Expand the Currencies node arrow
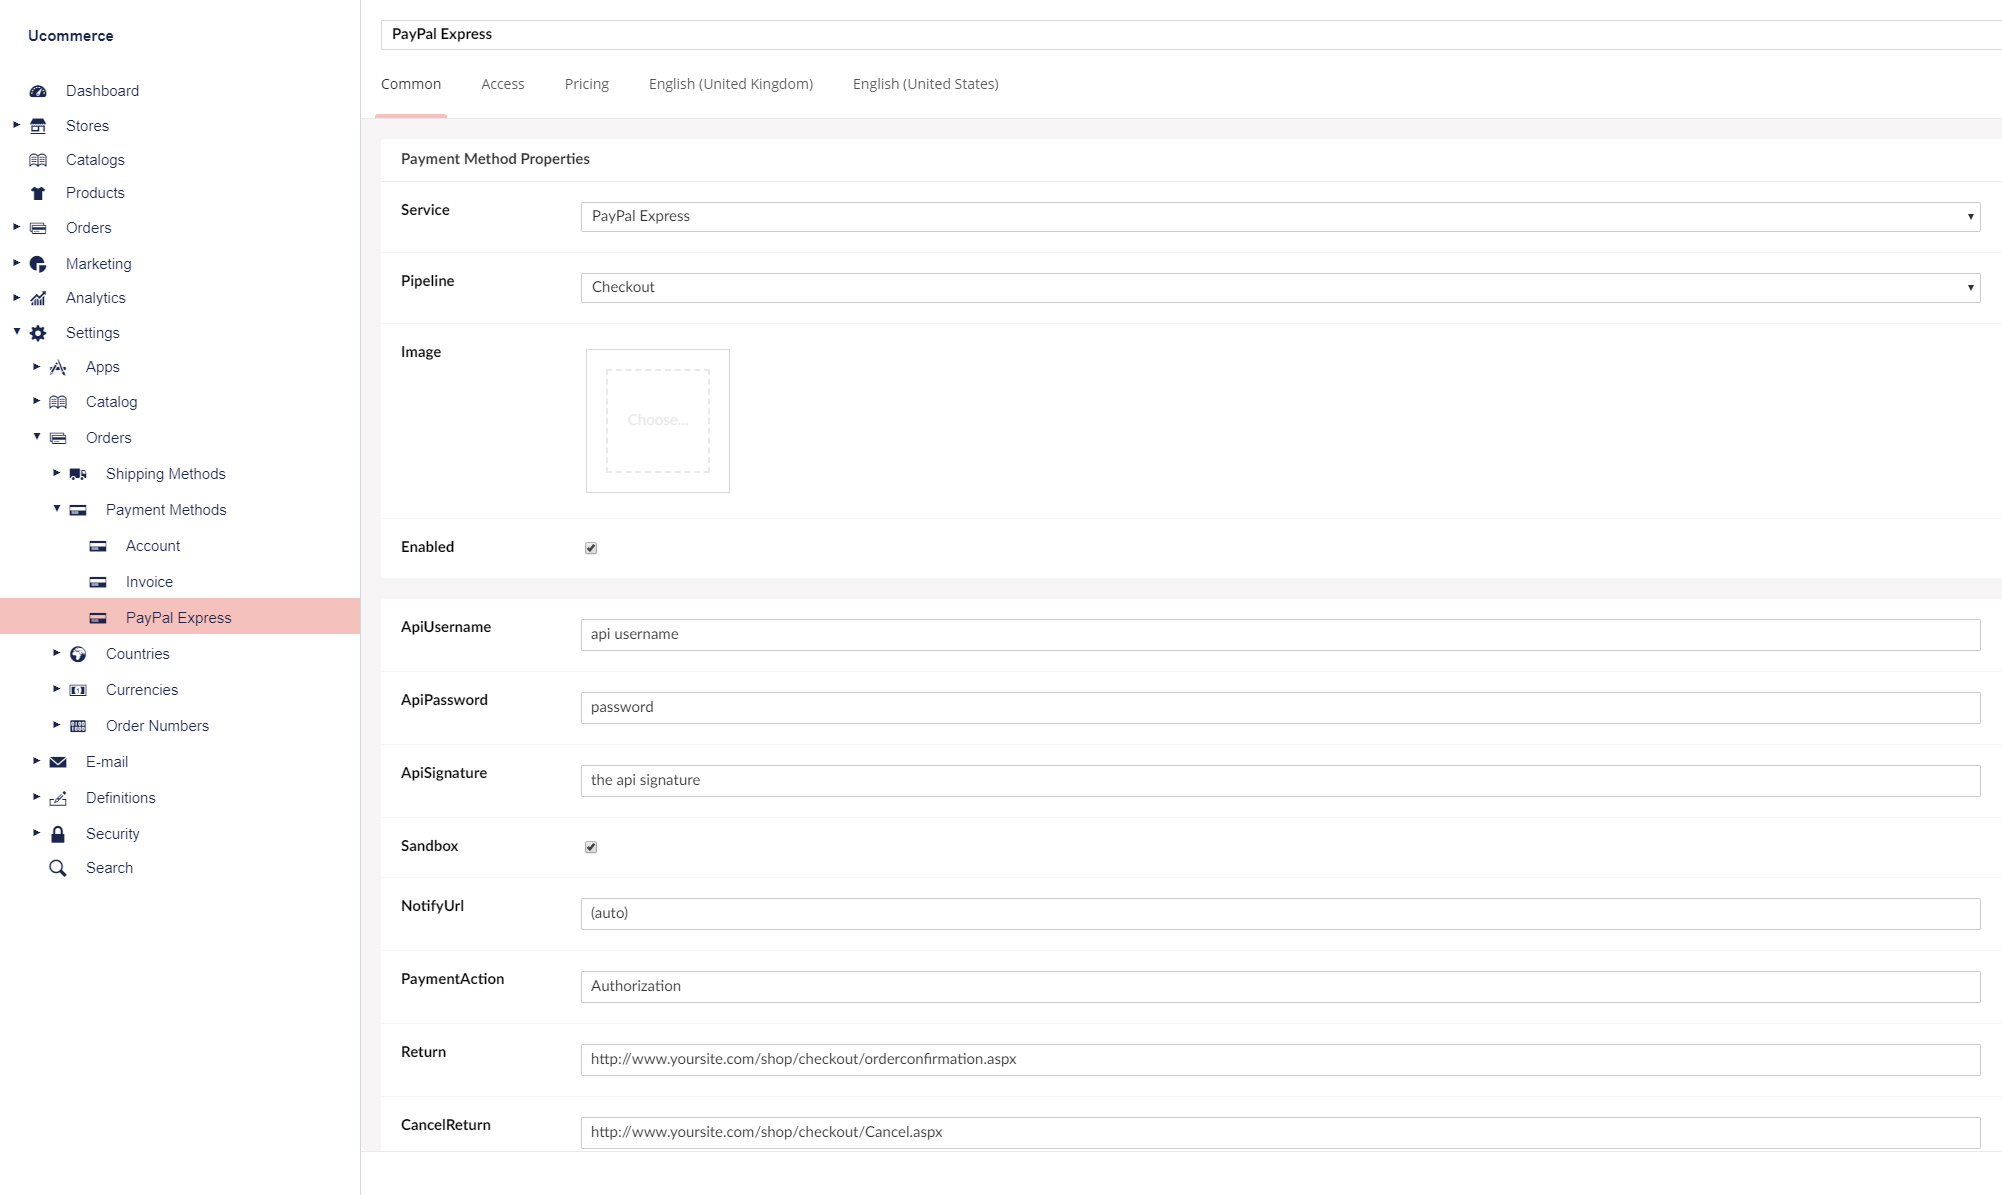 pyautogui.click(x=56, y=689)
